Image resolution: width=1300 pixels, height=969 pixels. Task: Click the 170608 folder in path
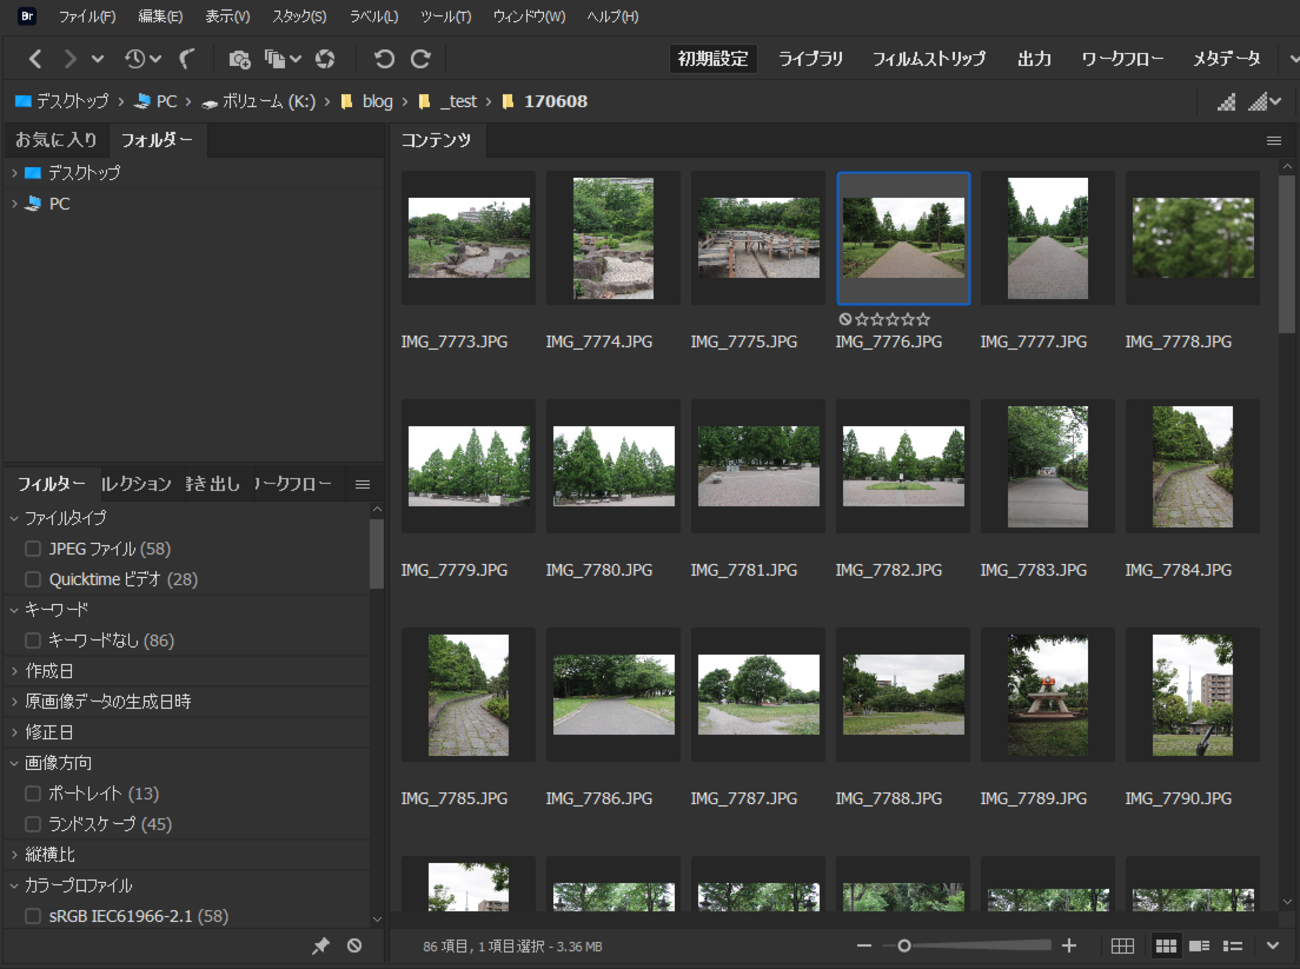click(545, 101)
